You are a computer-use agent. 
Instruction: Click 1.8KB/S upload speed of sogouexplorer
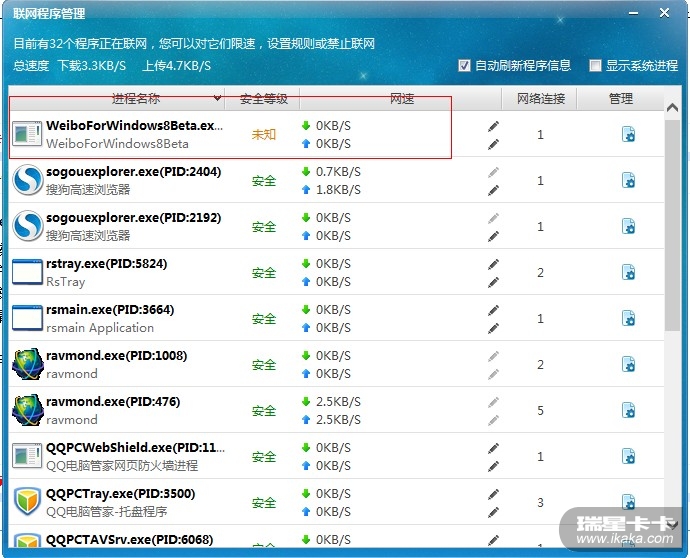[x=338, y=190]
